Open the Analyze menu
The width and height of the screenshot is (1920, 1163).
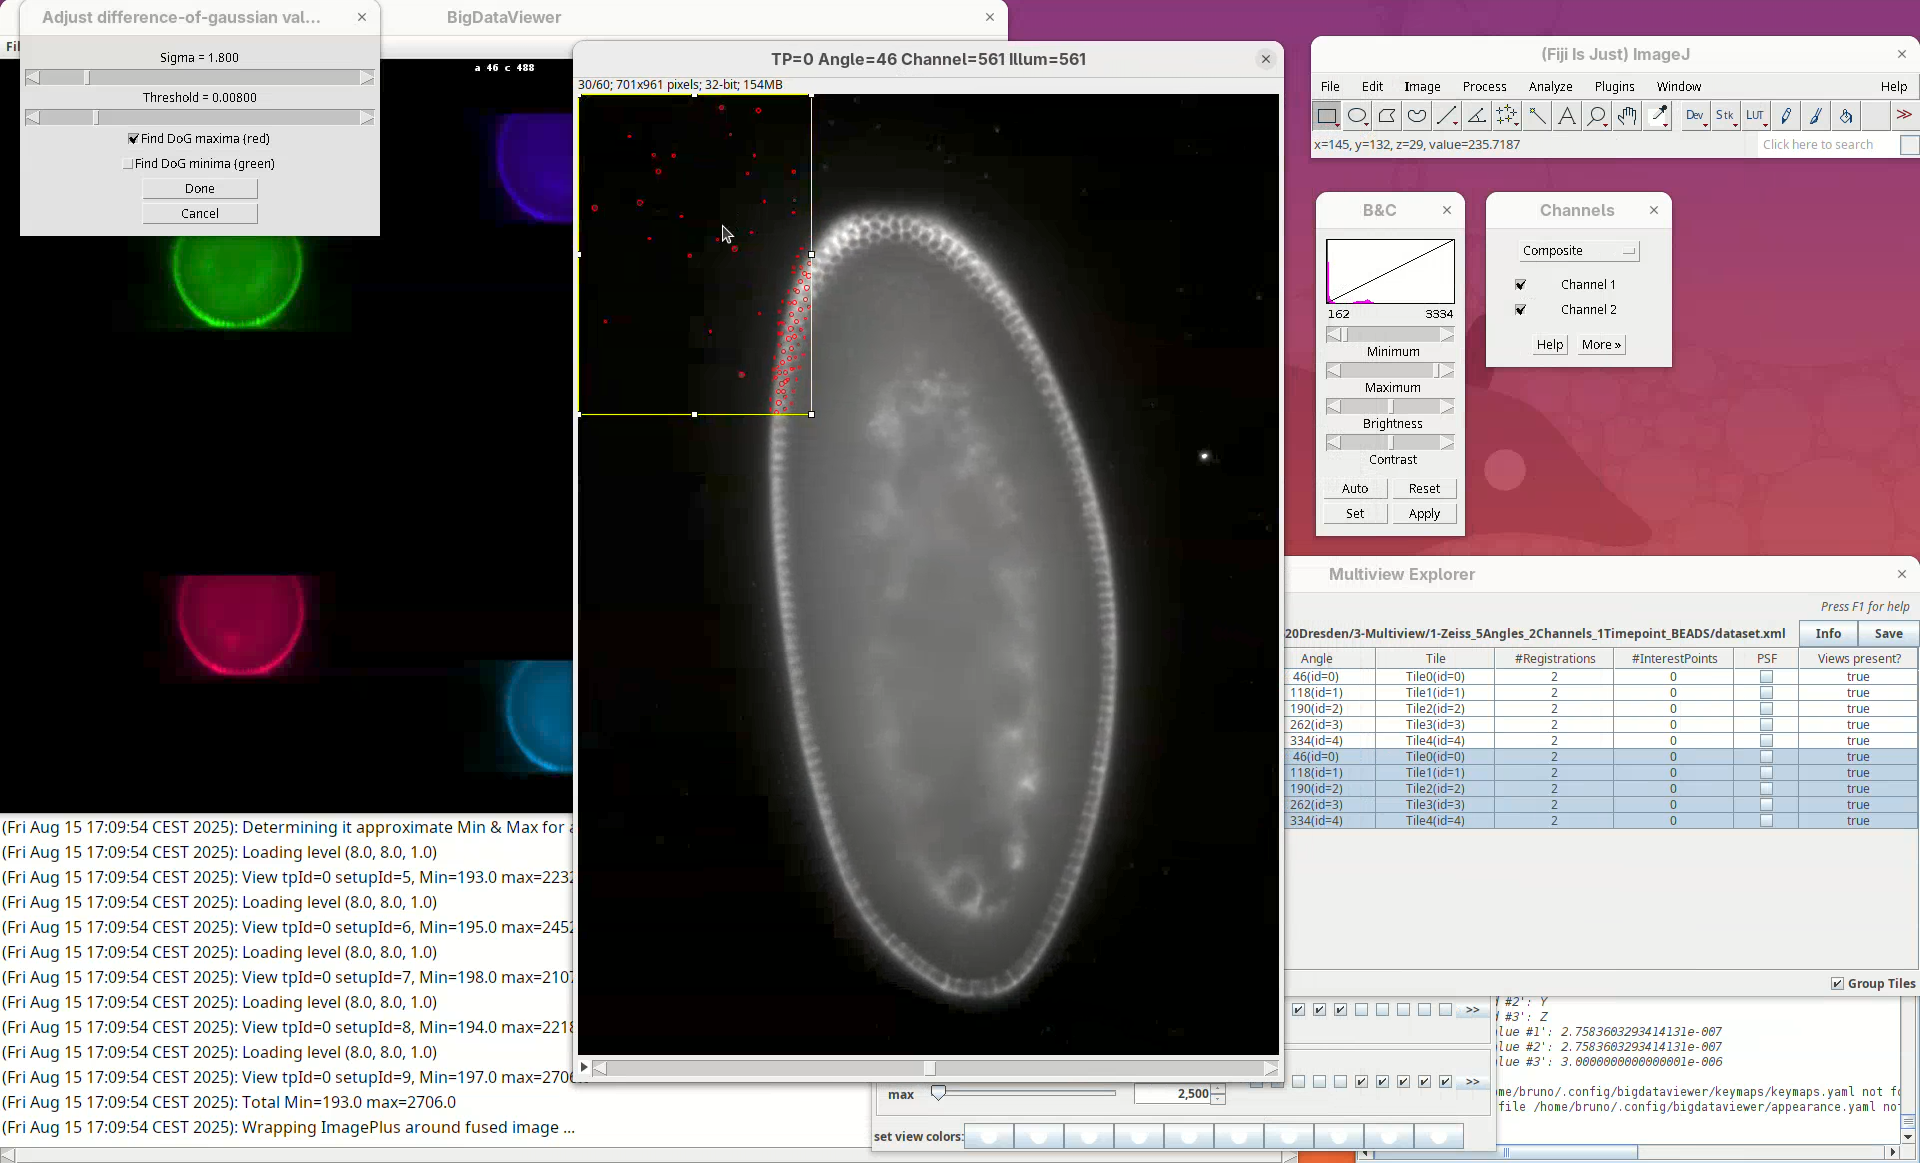(1550, 87)
